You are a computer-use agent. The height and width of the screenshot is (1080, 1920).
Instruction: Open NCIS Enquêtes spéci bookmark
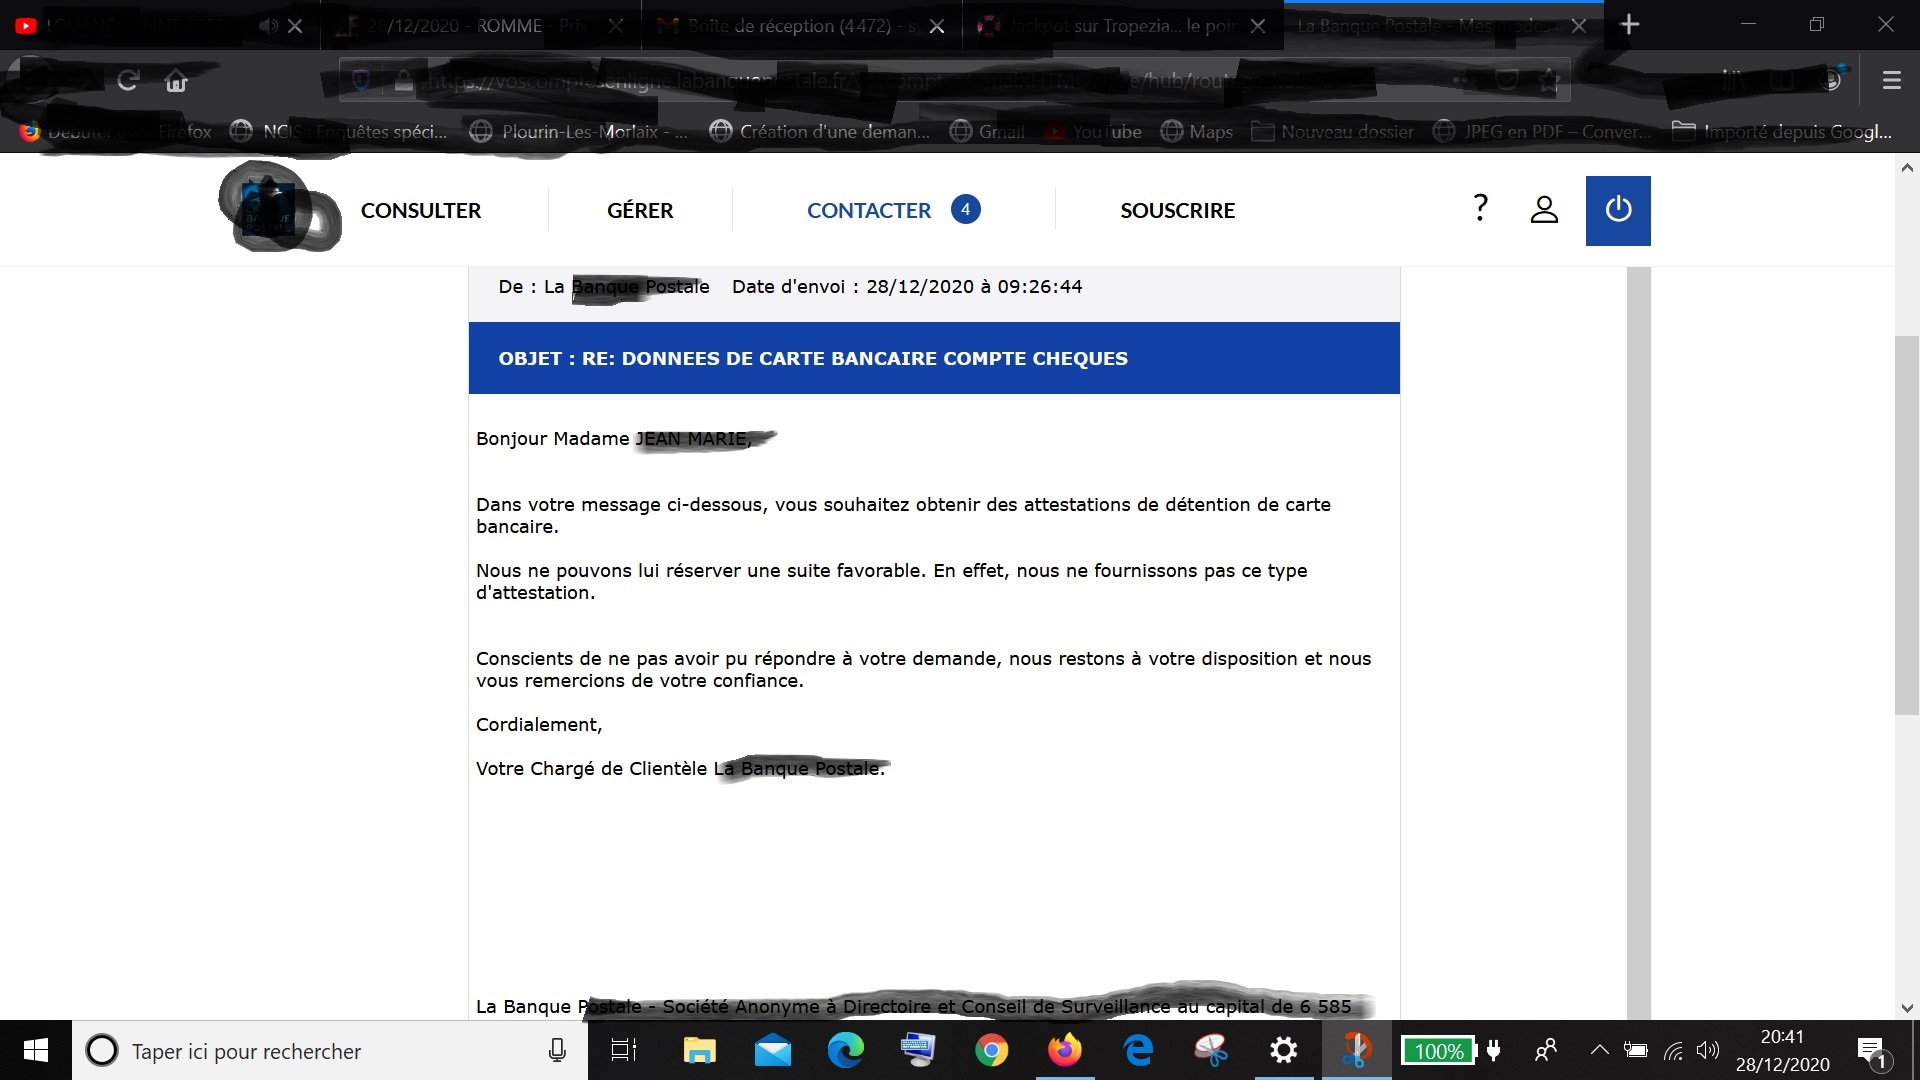pyautogui.click(x=339, y=131)
